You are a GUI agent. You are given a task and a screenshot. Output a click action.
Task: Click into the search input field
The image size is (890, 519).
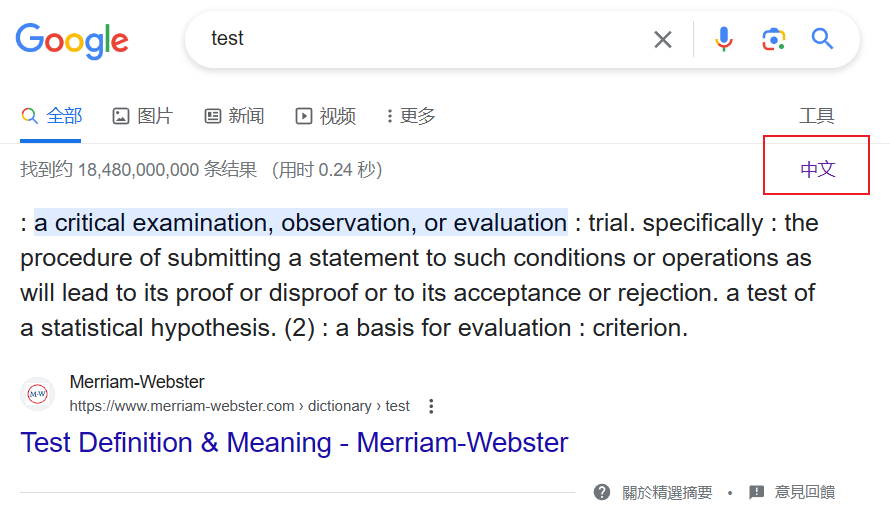[x=420, y=39]
